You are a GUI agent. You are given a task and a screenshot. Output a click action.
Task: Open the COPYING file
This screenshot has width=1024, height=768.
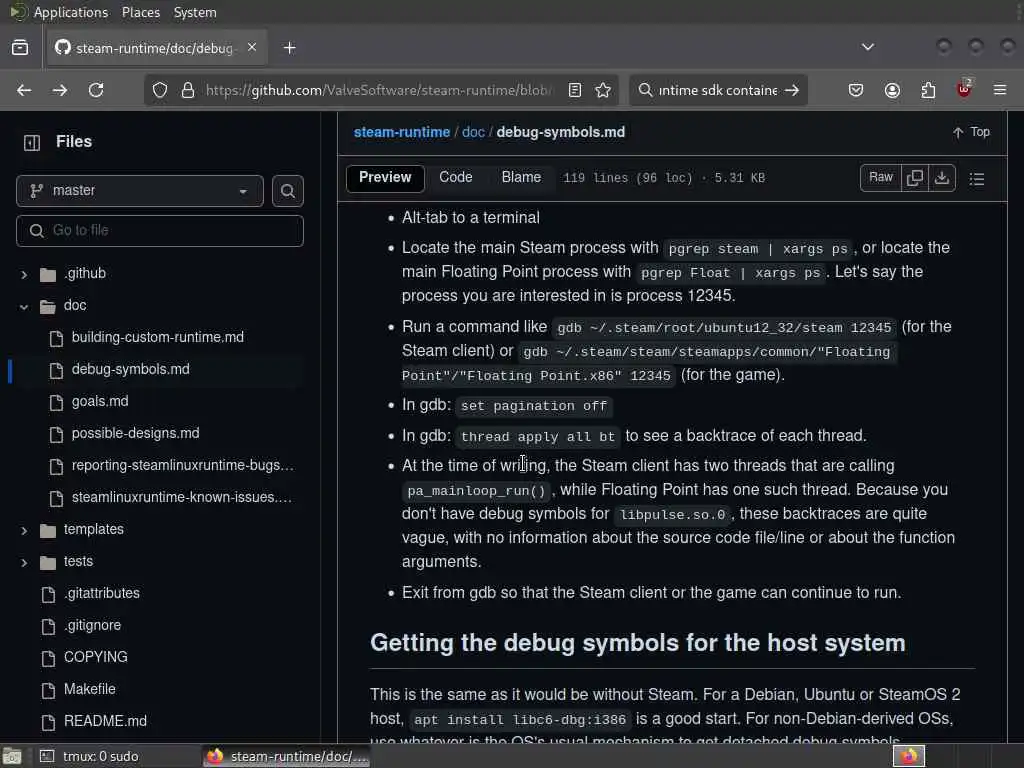95,657
